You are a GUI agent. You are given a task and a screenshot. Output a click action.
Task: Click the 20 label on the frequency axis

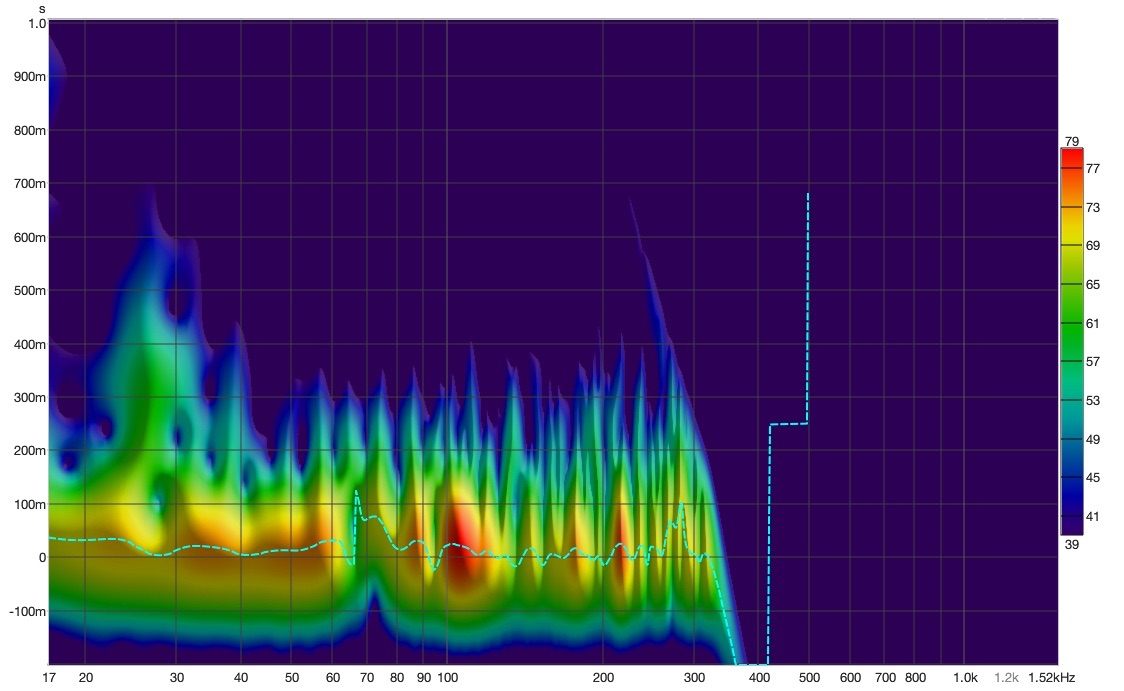point(85,678)
